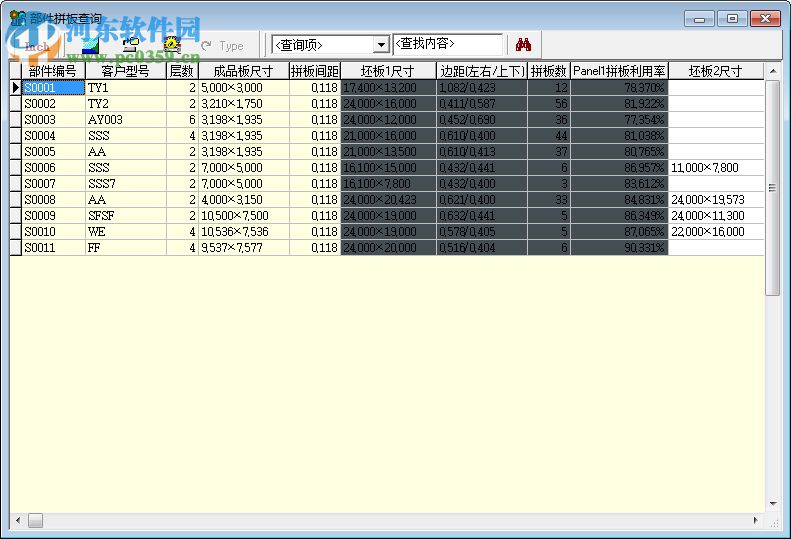
Task: Click the application icon in title bar
Action: coord(18,19)
